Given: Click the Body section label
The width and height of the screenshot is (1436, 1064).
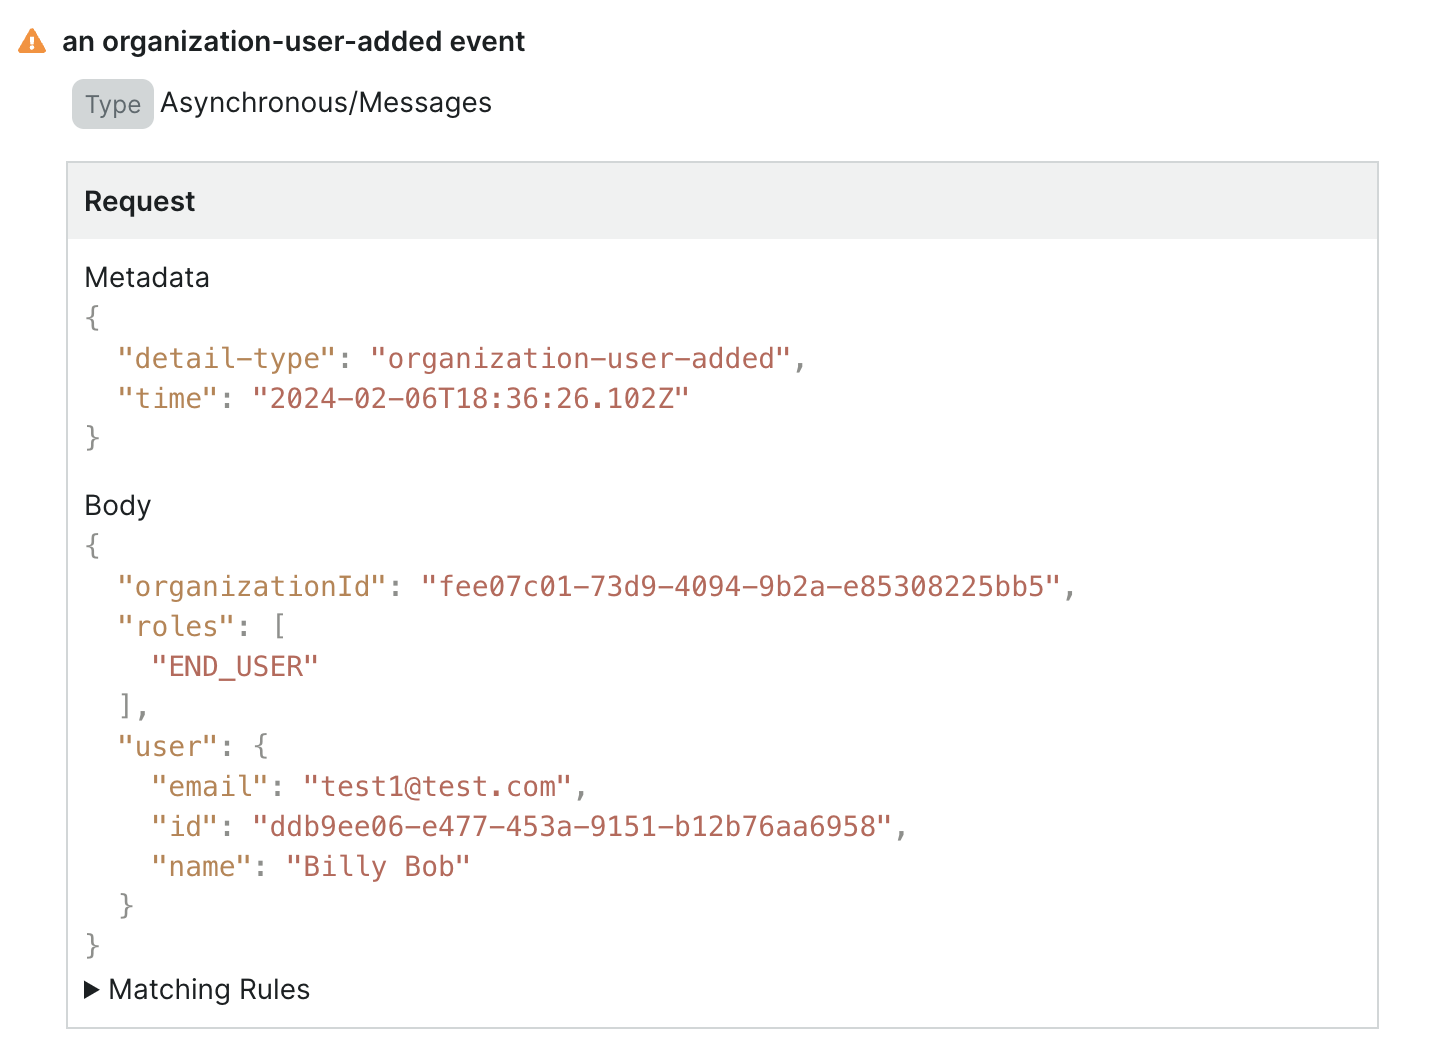Looking at the screenshot, I should click(117, 505).
